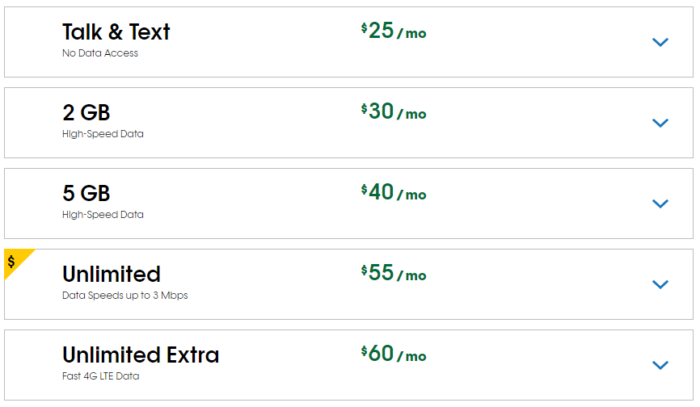Click Data Speeds up to 3 Mbps text
This screenshot has height=407, width=700.
pyautogui.click(x=125, y=295)
